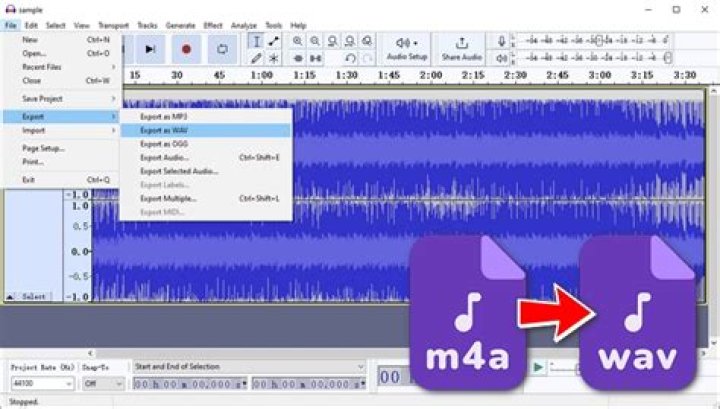Image resolution: width=720 pixels, height=409 pixels.
Task: Select Export Multiple menu entry
Action: point(168,198)
